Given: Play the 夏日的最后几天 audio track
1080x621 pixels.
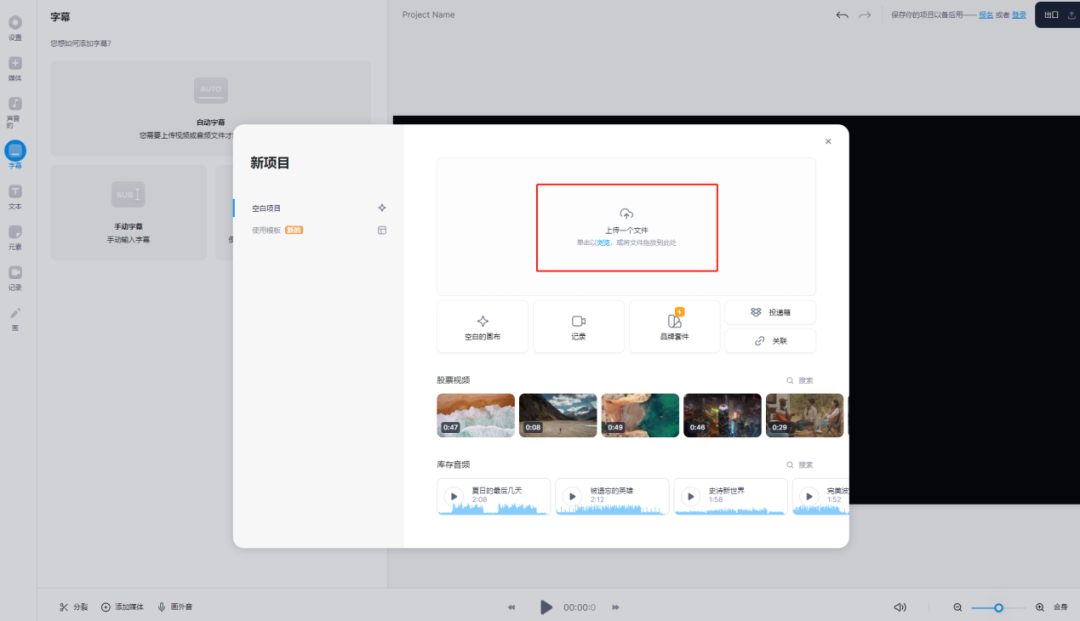Looking at the screenshot, I should 454,495.
